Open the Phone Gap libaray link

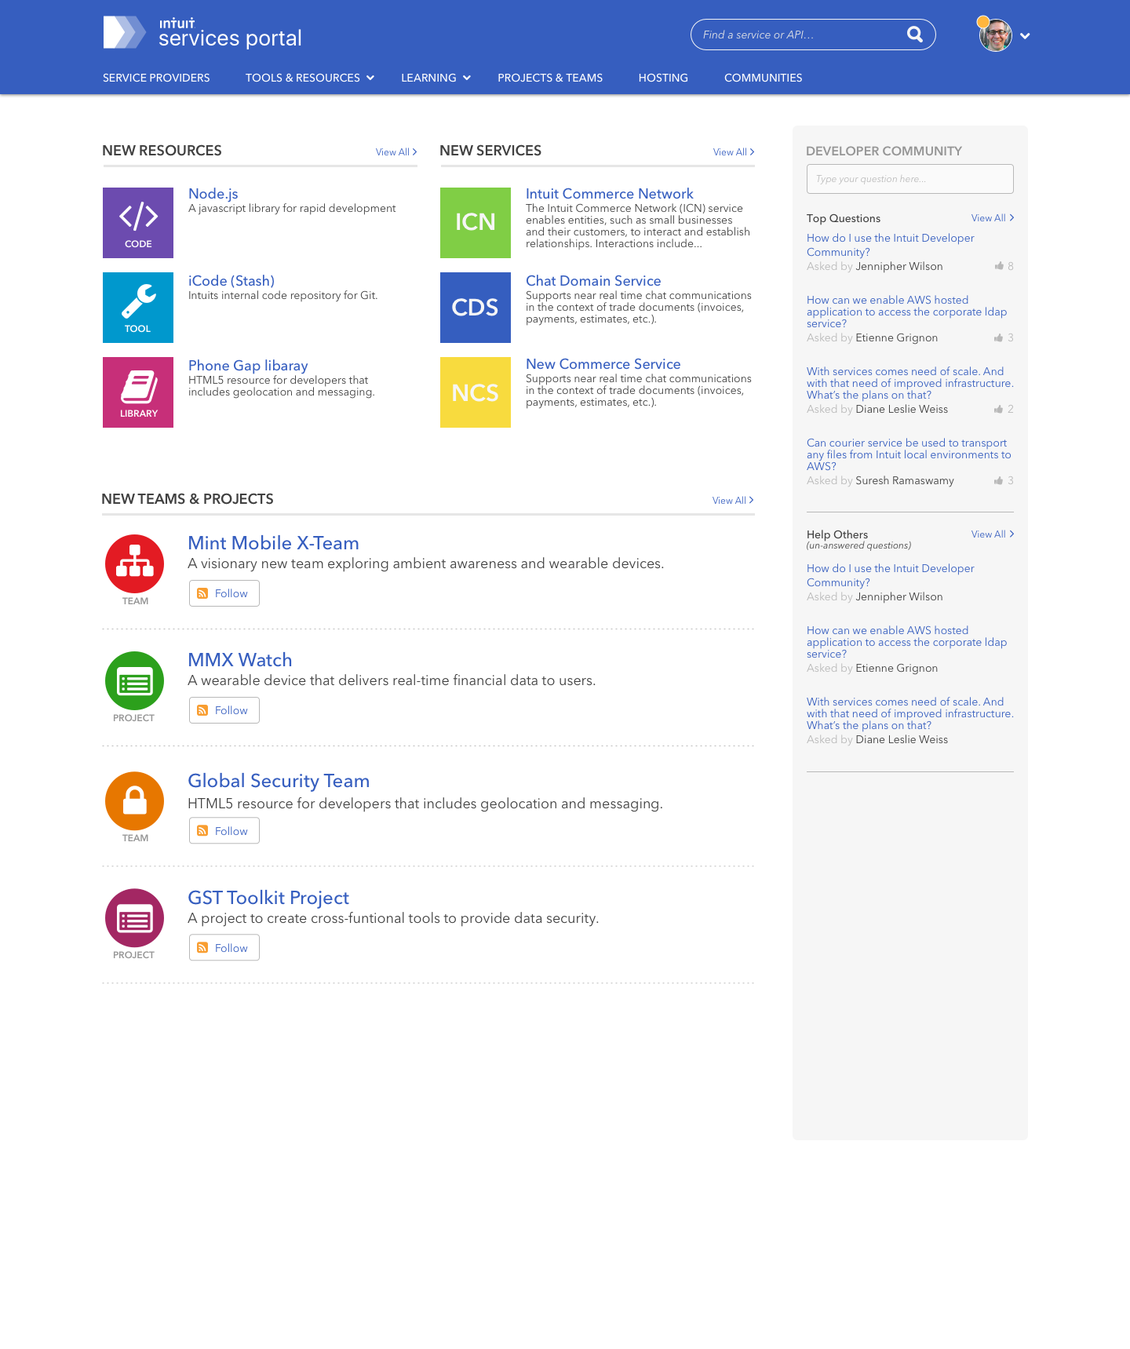(x=248, y=366)
